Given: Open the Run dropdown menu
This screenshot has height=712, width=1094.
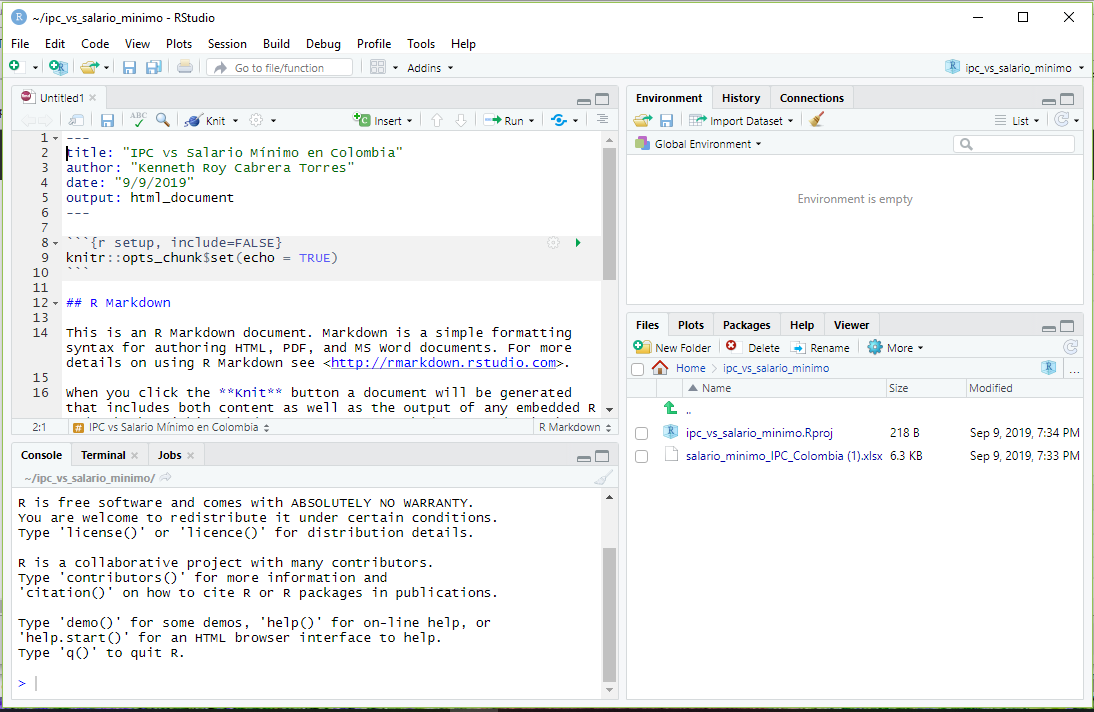Looking at the screenshot, I should (532, 121).
